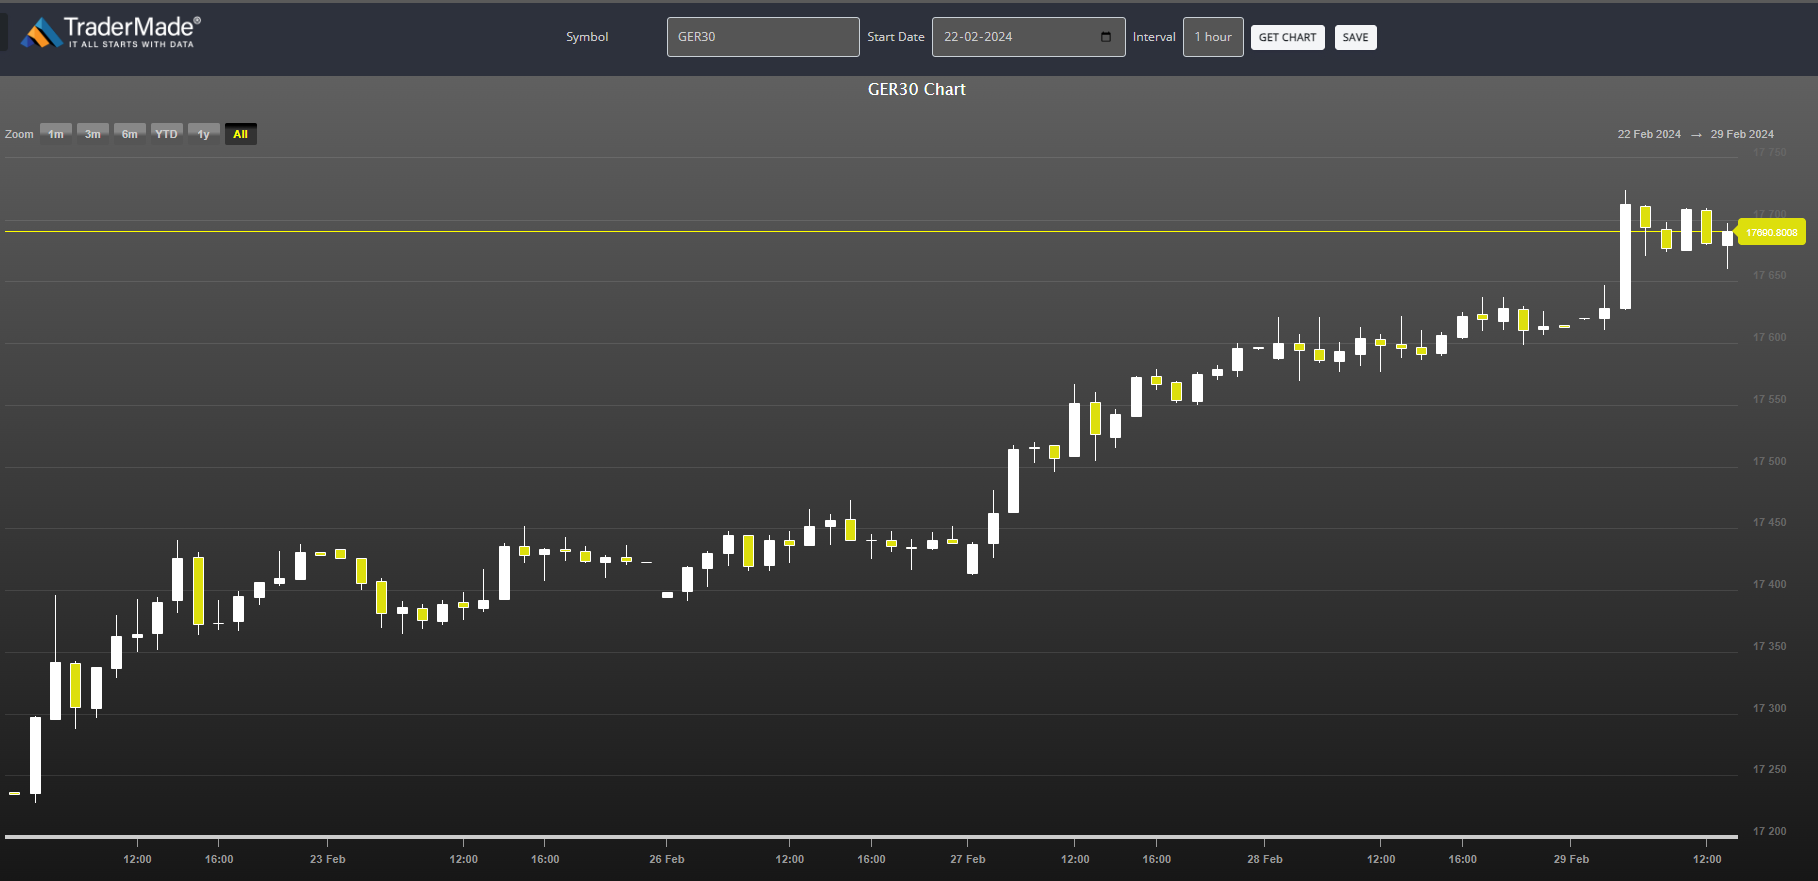The height and width of the screenshot is (881, 1818).
Task: Click the 26 Feb x-axis label
Action: (x=667, y=859)
